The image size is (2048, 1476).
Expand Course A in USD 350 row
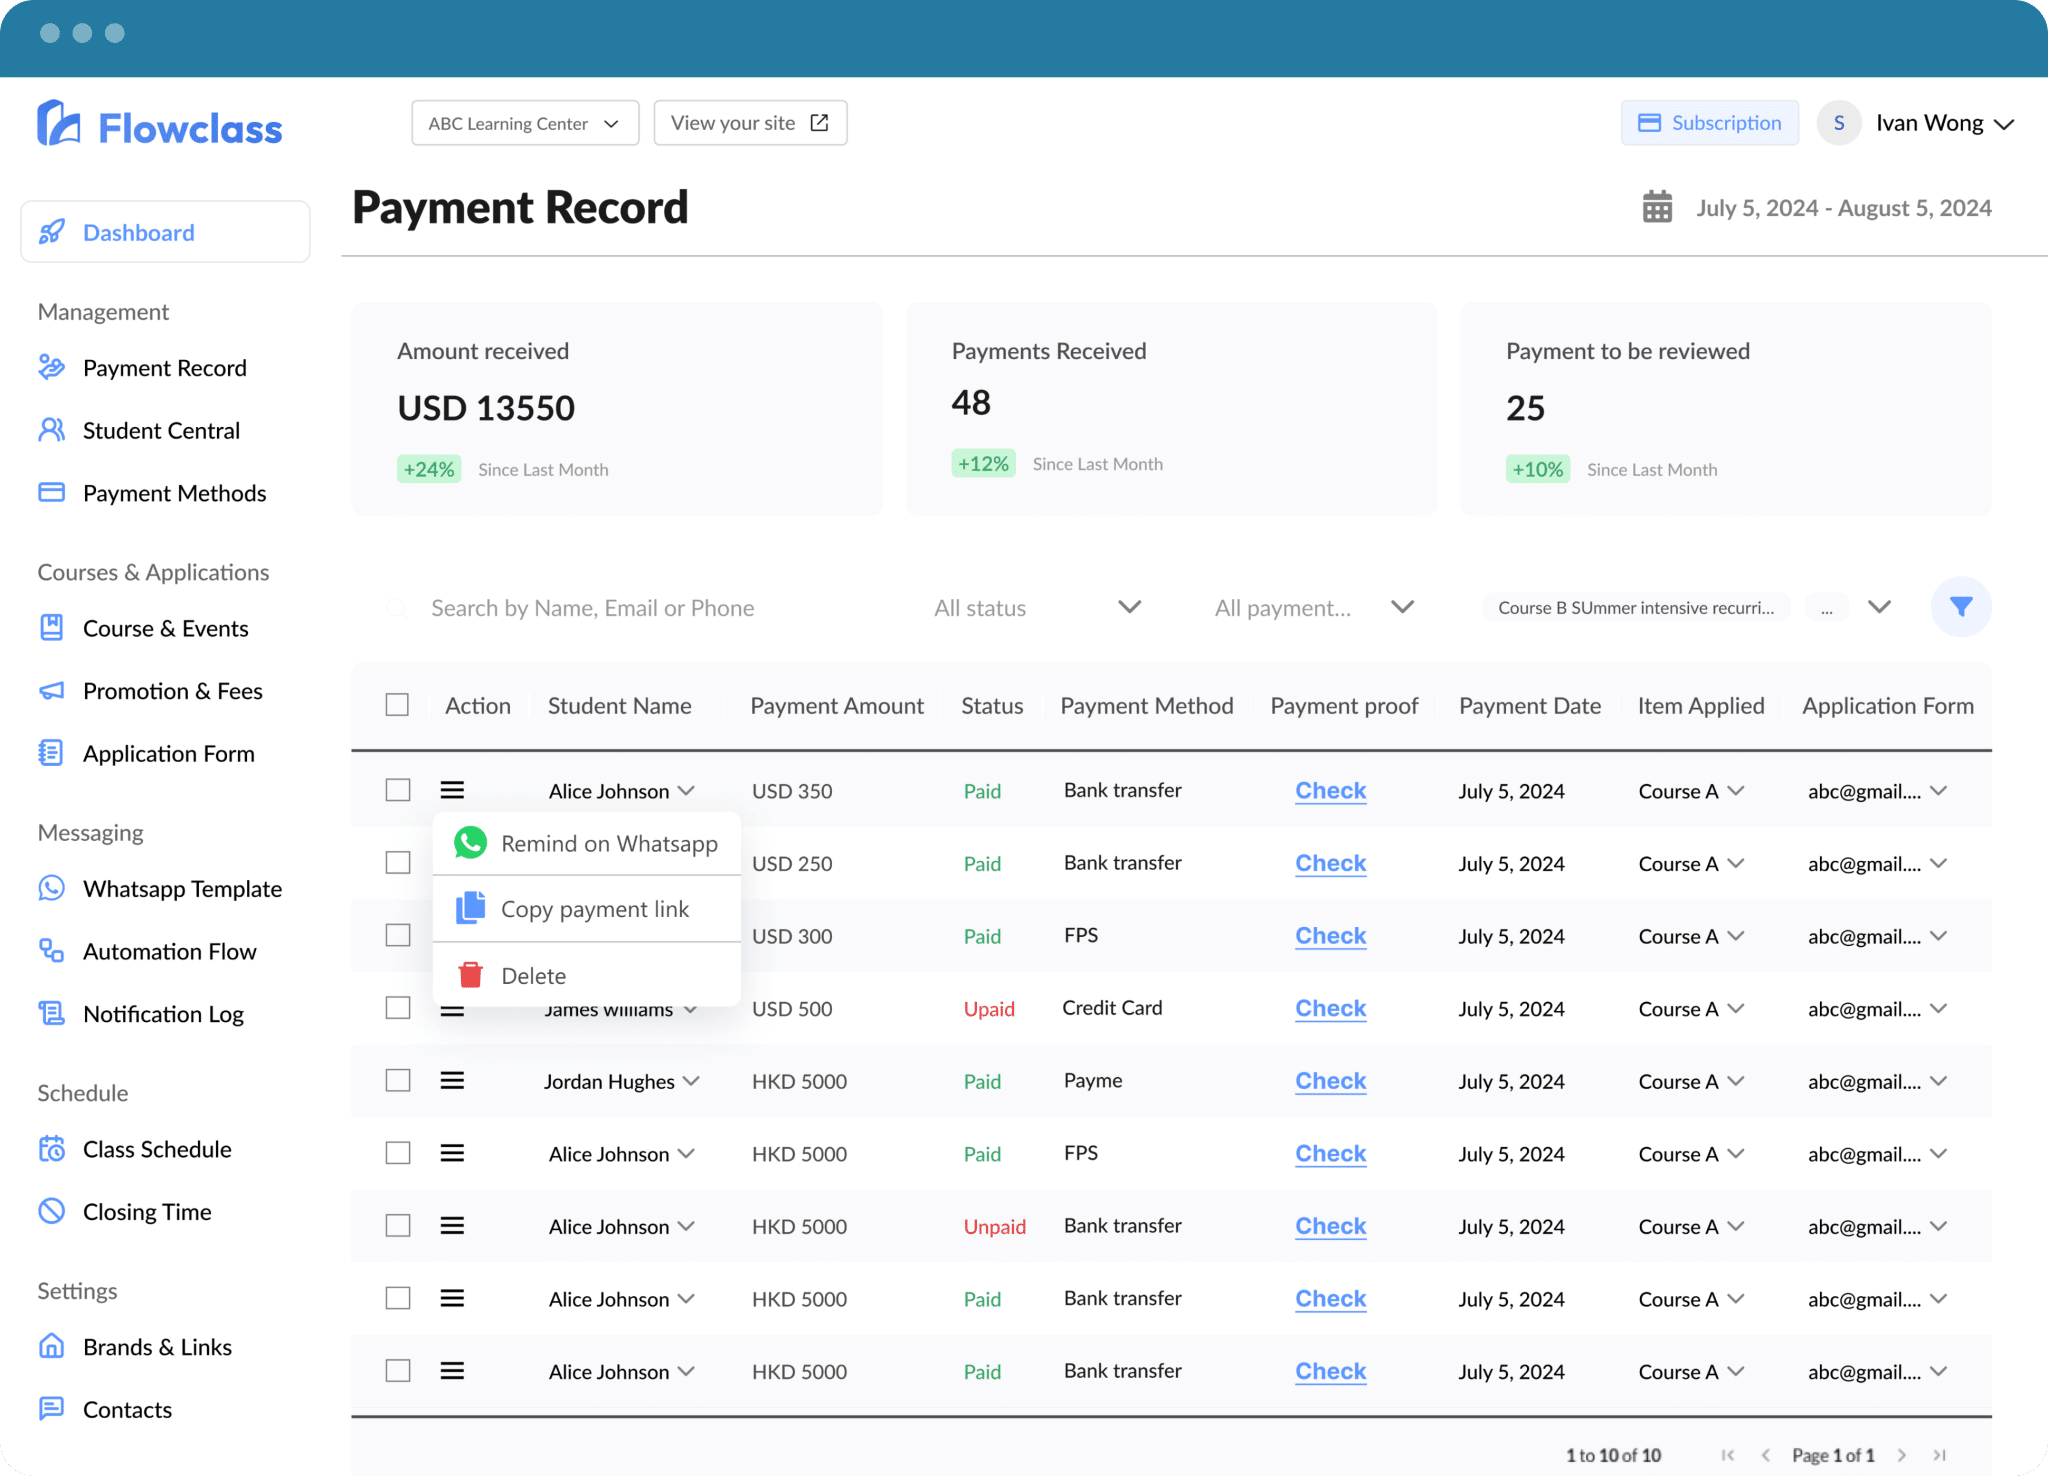tap(1736, 790)
